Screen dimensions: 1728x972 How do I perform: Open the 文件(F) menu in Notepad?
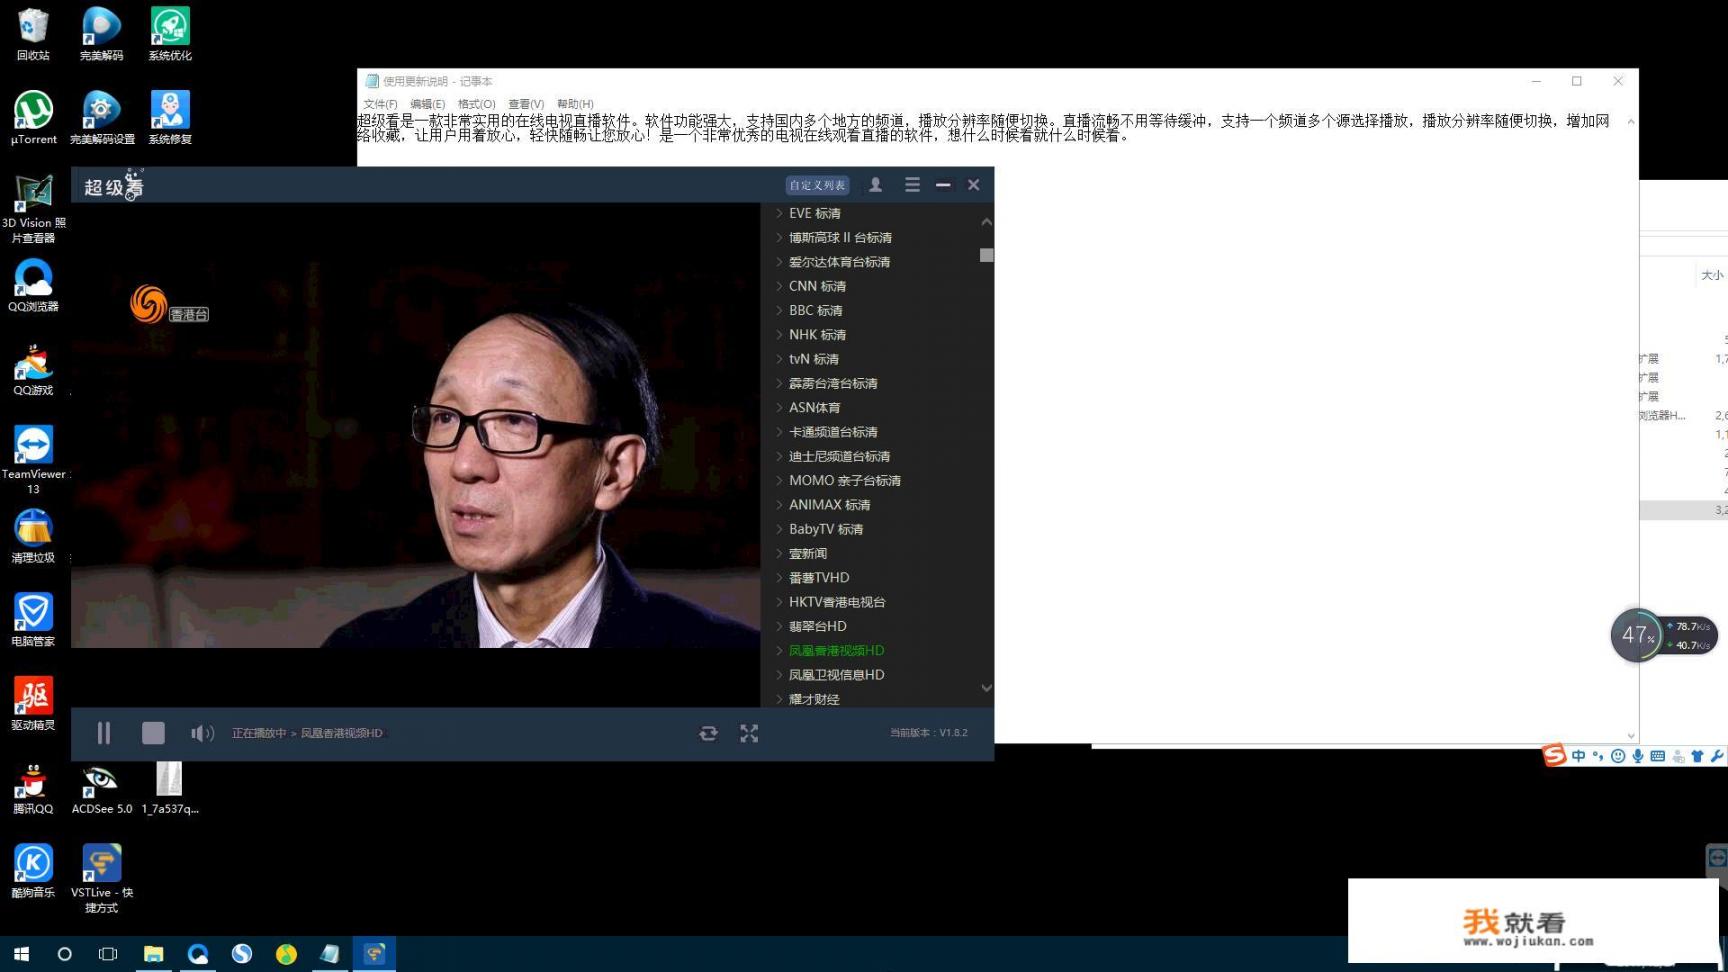point(380,104)
